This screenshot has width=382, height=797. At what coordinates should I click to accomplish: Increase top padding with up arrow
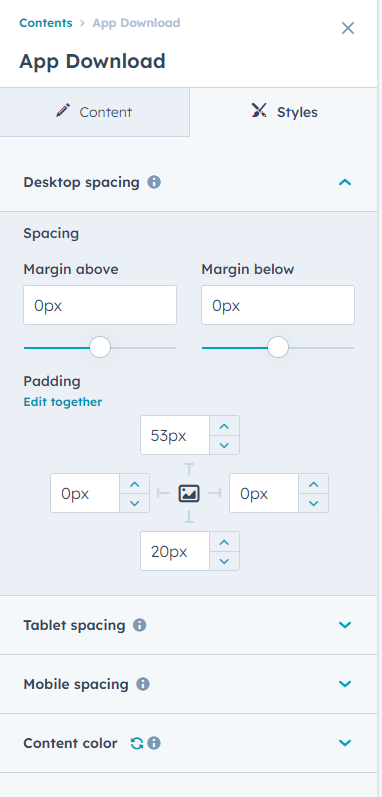click(224, 426)
